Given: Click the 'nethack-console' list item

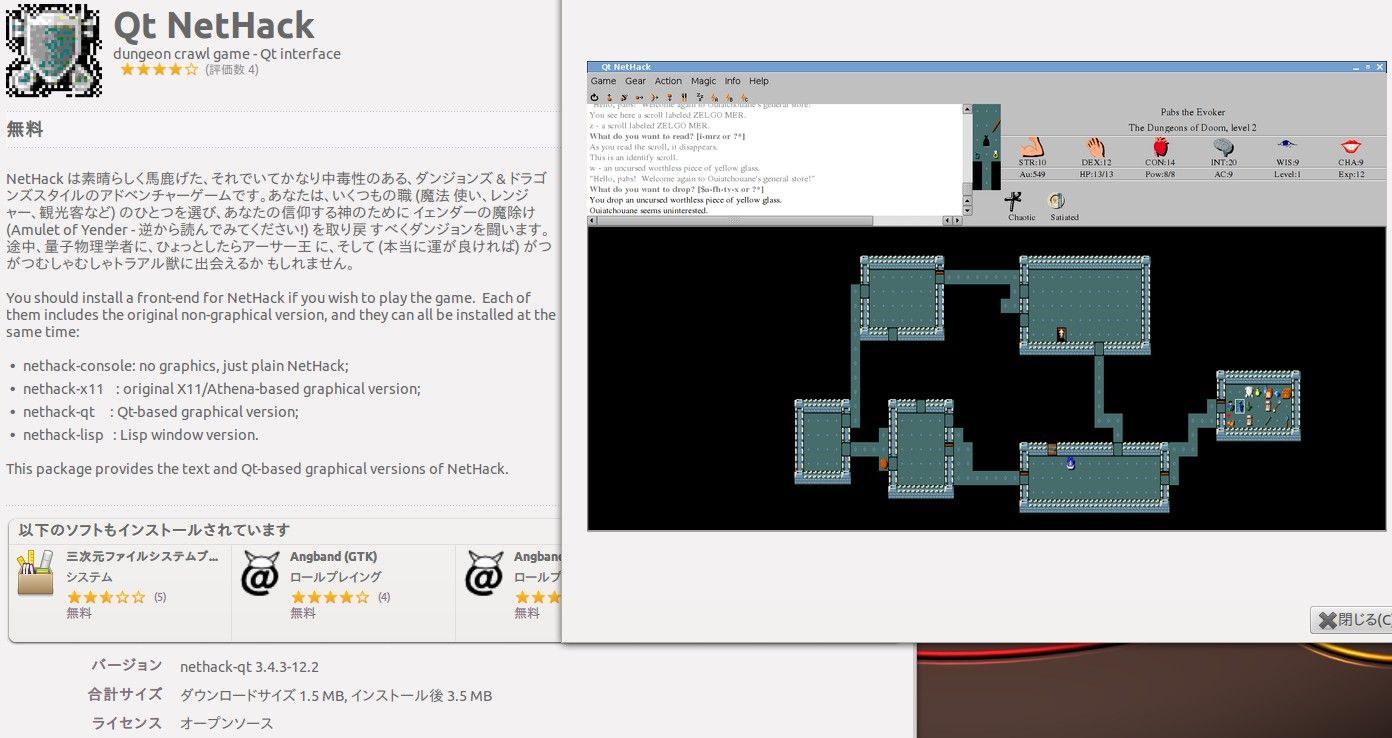Looking at the screenshot, I should coord(186,366).
